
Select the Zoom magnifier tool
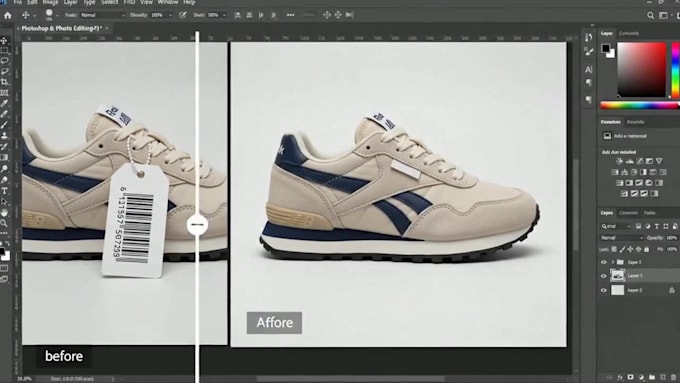tap(4, 223)
